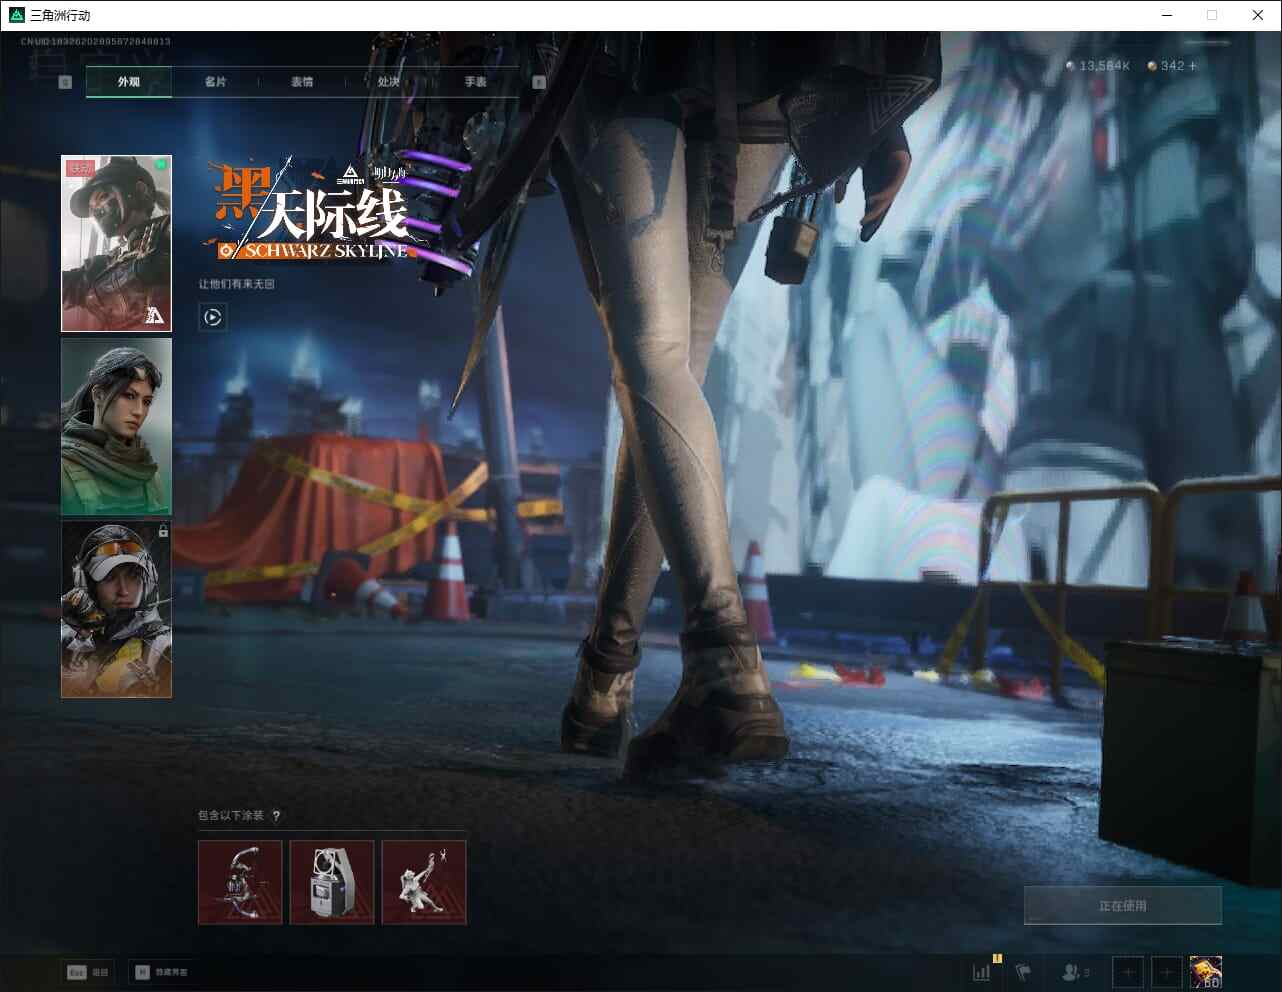
Task: Switch to the 名片 tab
Action: coord(215,82)
